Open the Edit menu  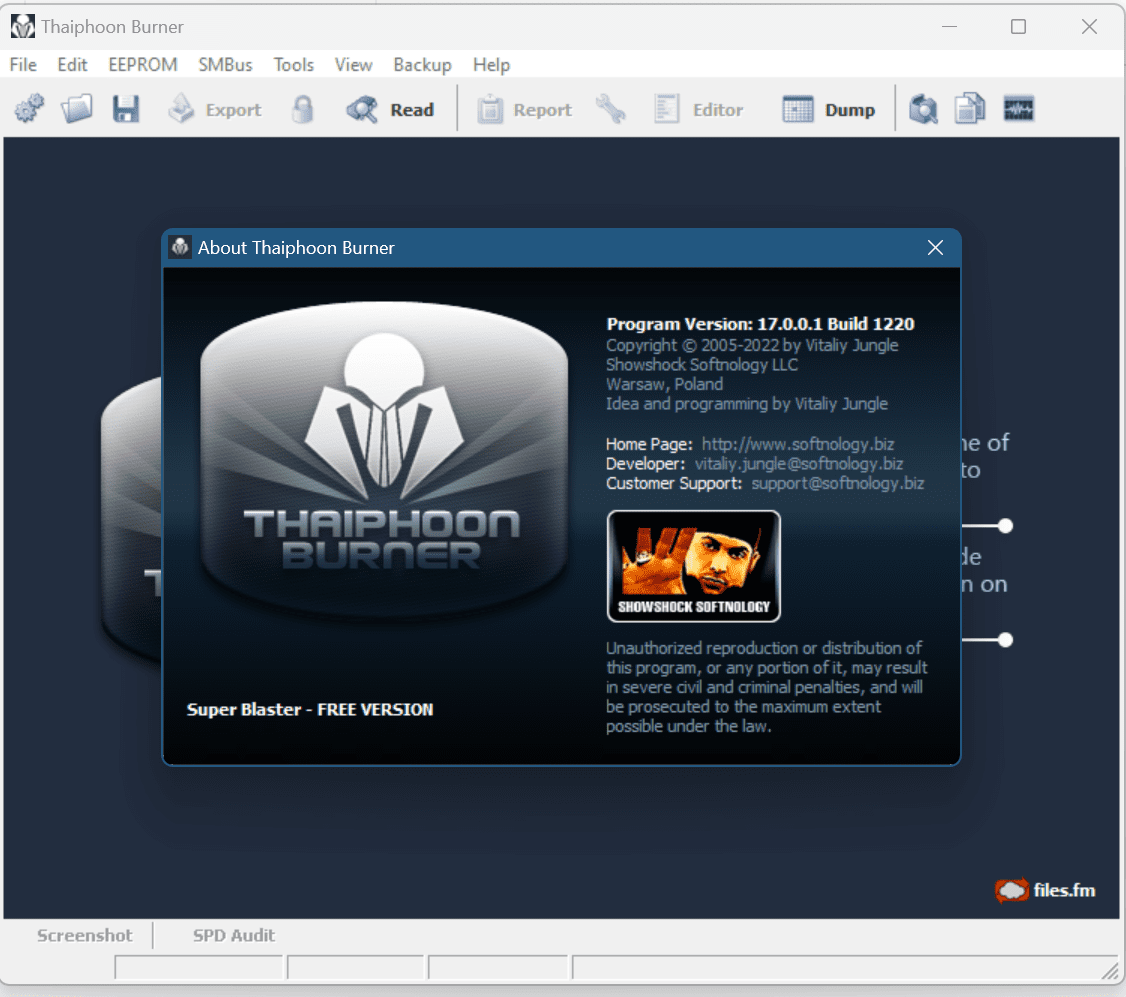click(73, 65)
